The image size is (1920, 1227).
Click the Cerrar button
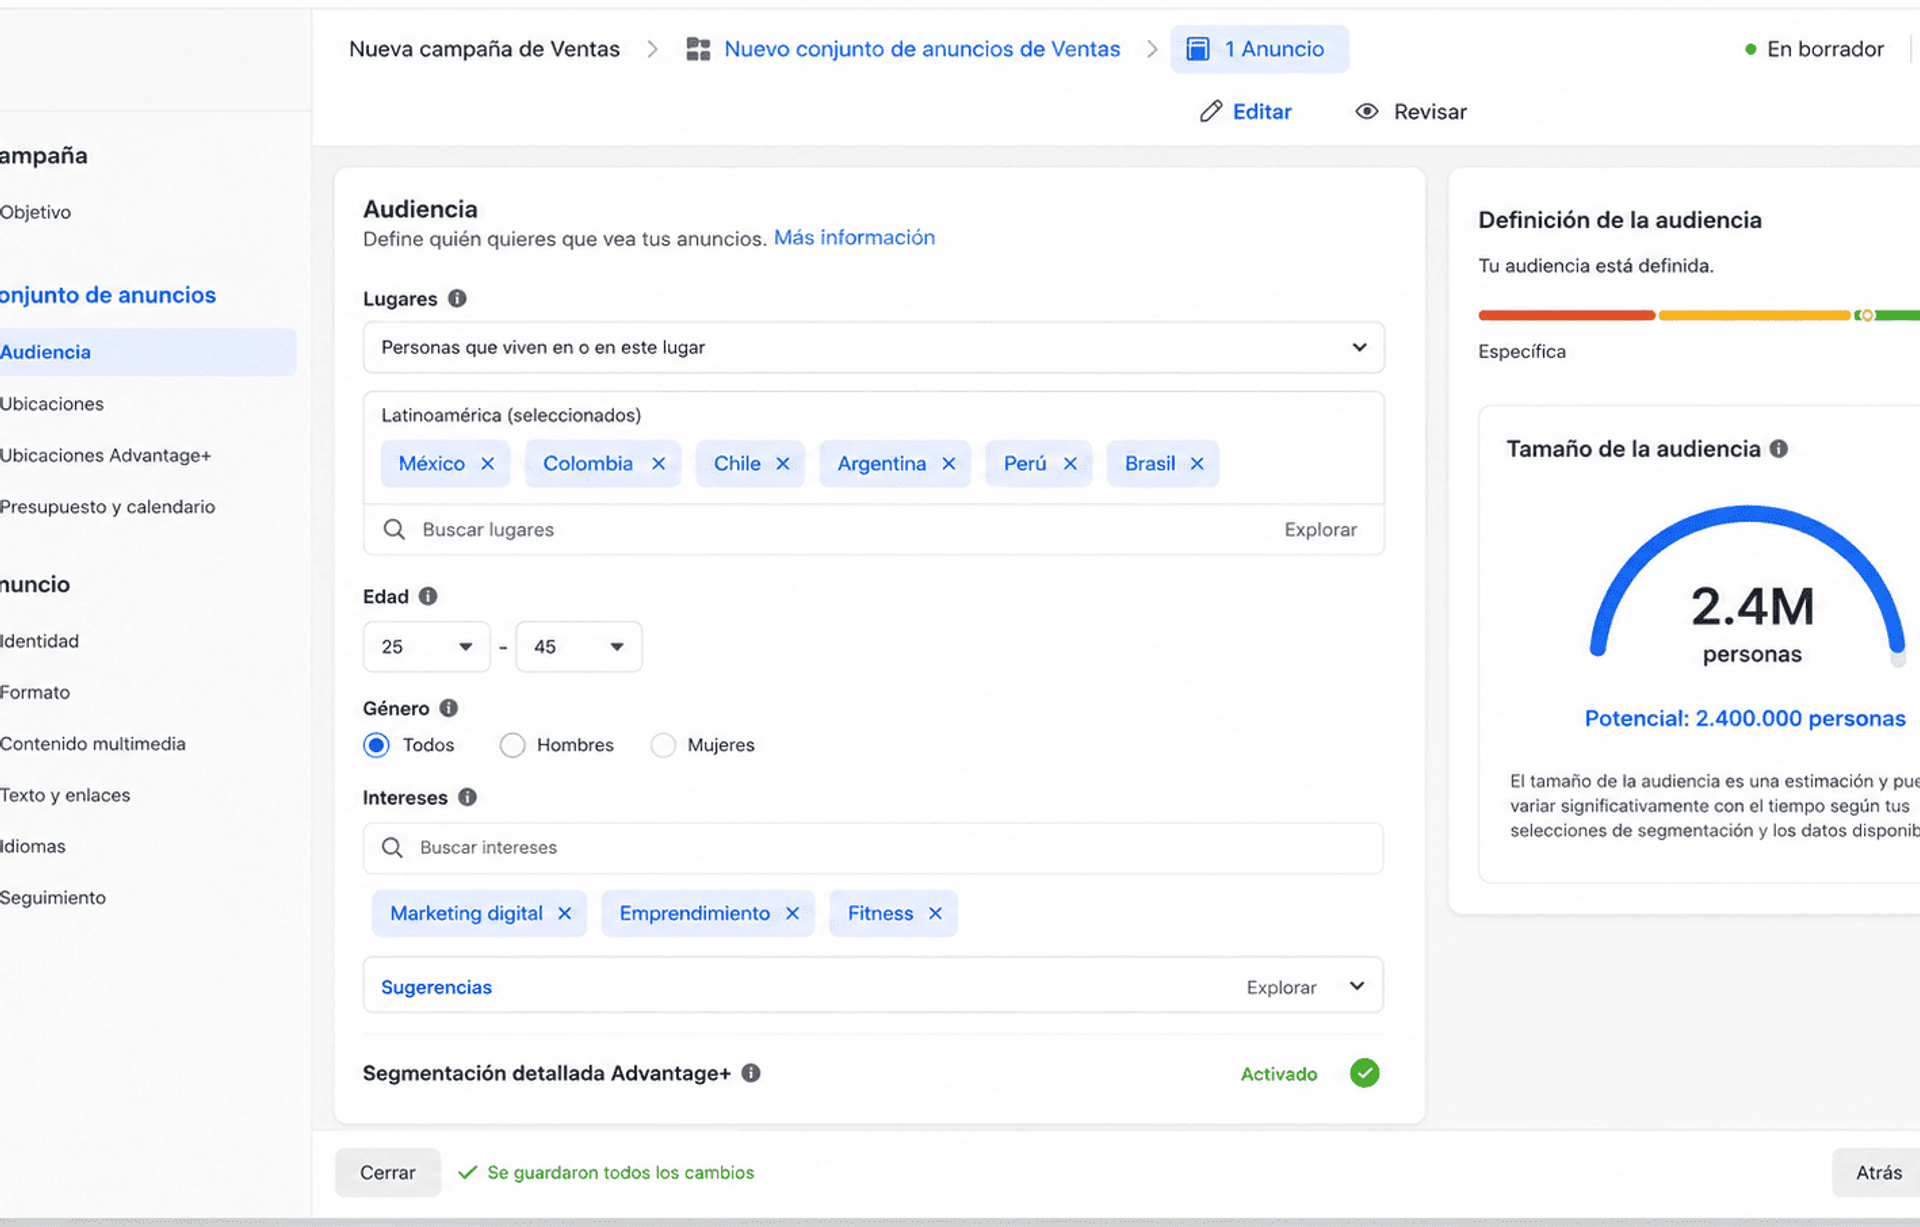388,1172
